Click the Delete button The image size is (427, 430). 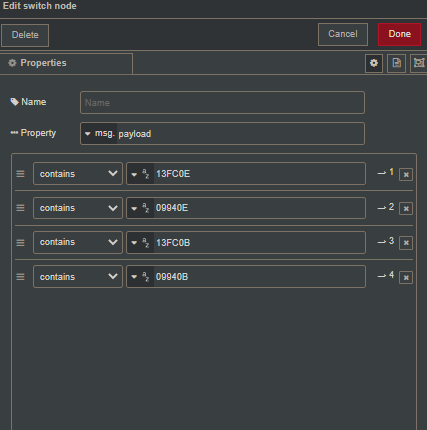[x=25, y=35]
